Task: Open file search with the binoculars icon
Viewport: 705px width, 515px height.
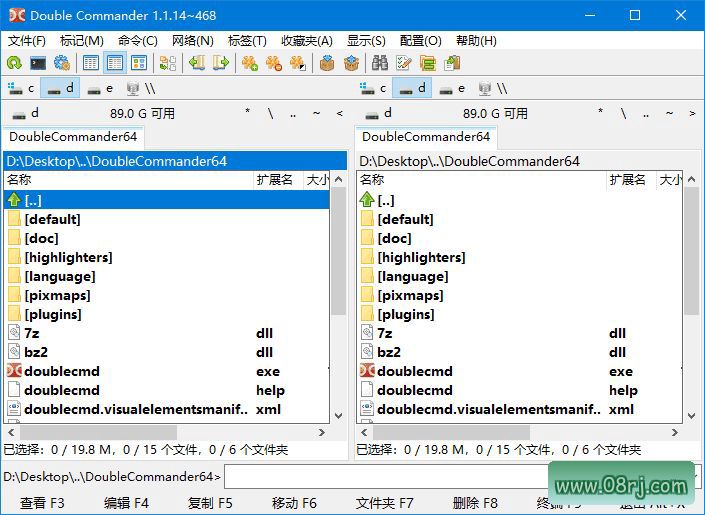Action: coord(380,63)
